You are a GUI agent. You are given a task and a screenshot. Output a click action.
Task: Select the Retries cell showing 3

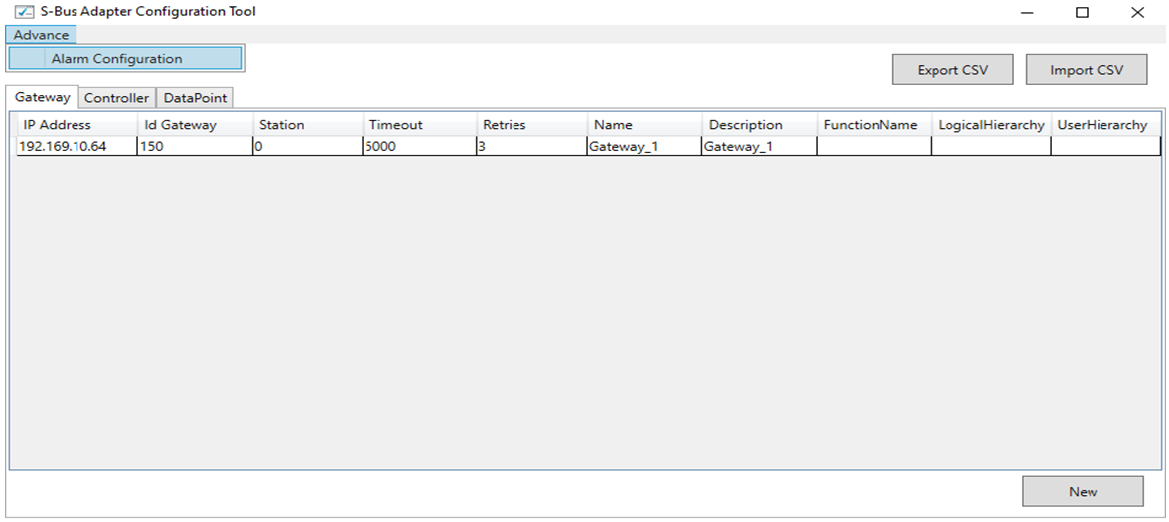(532, 146)
